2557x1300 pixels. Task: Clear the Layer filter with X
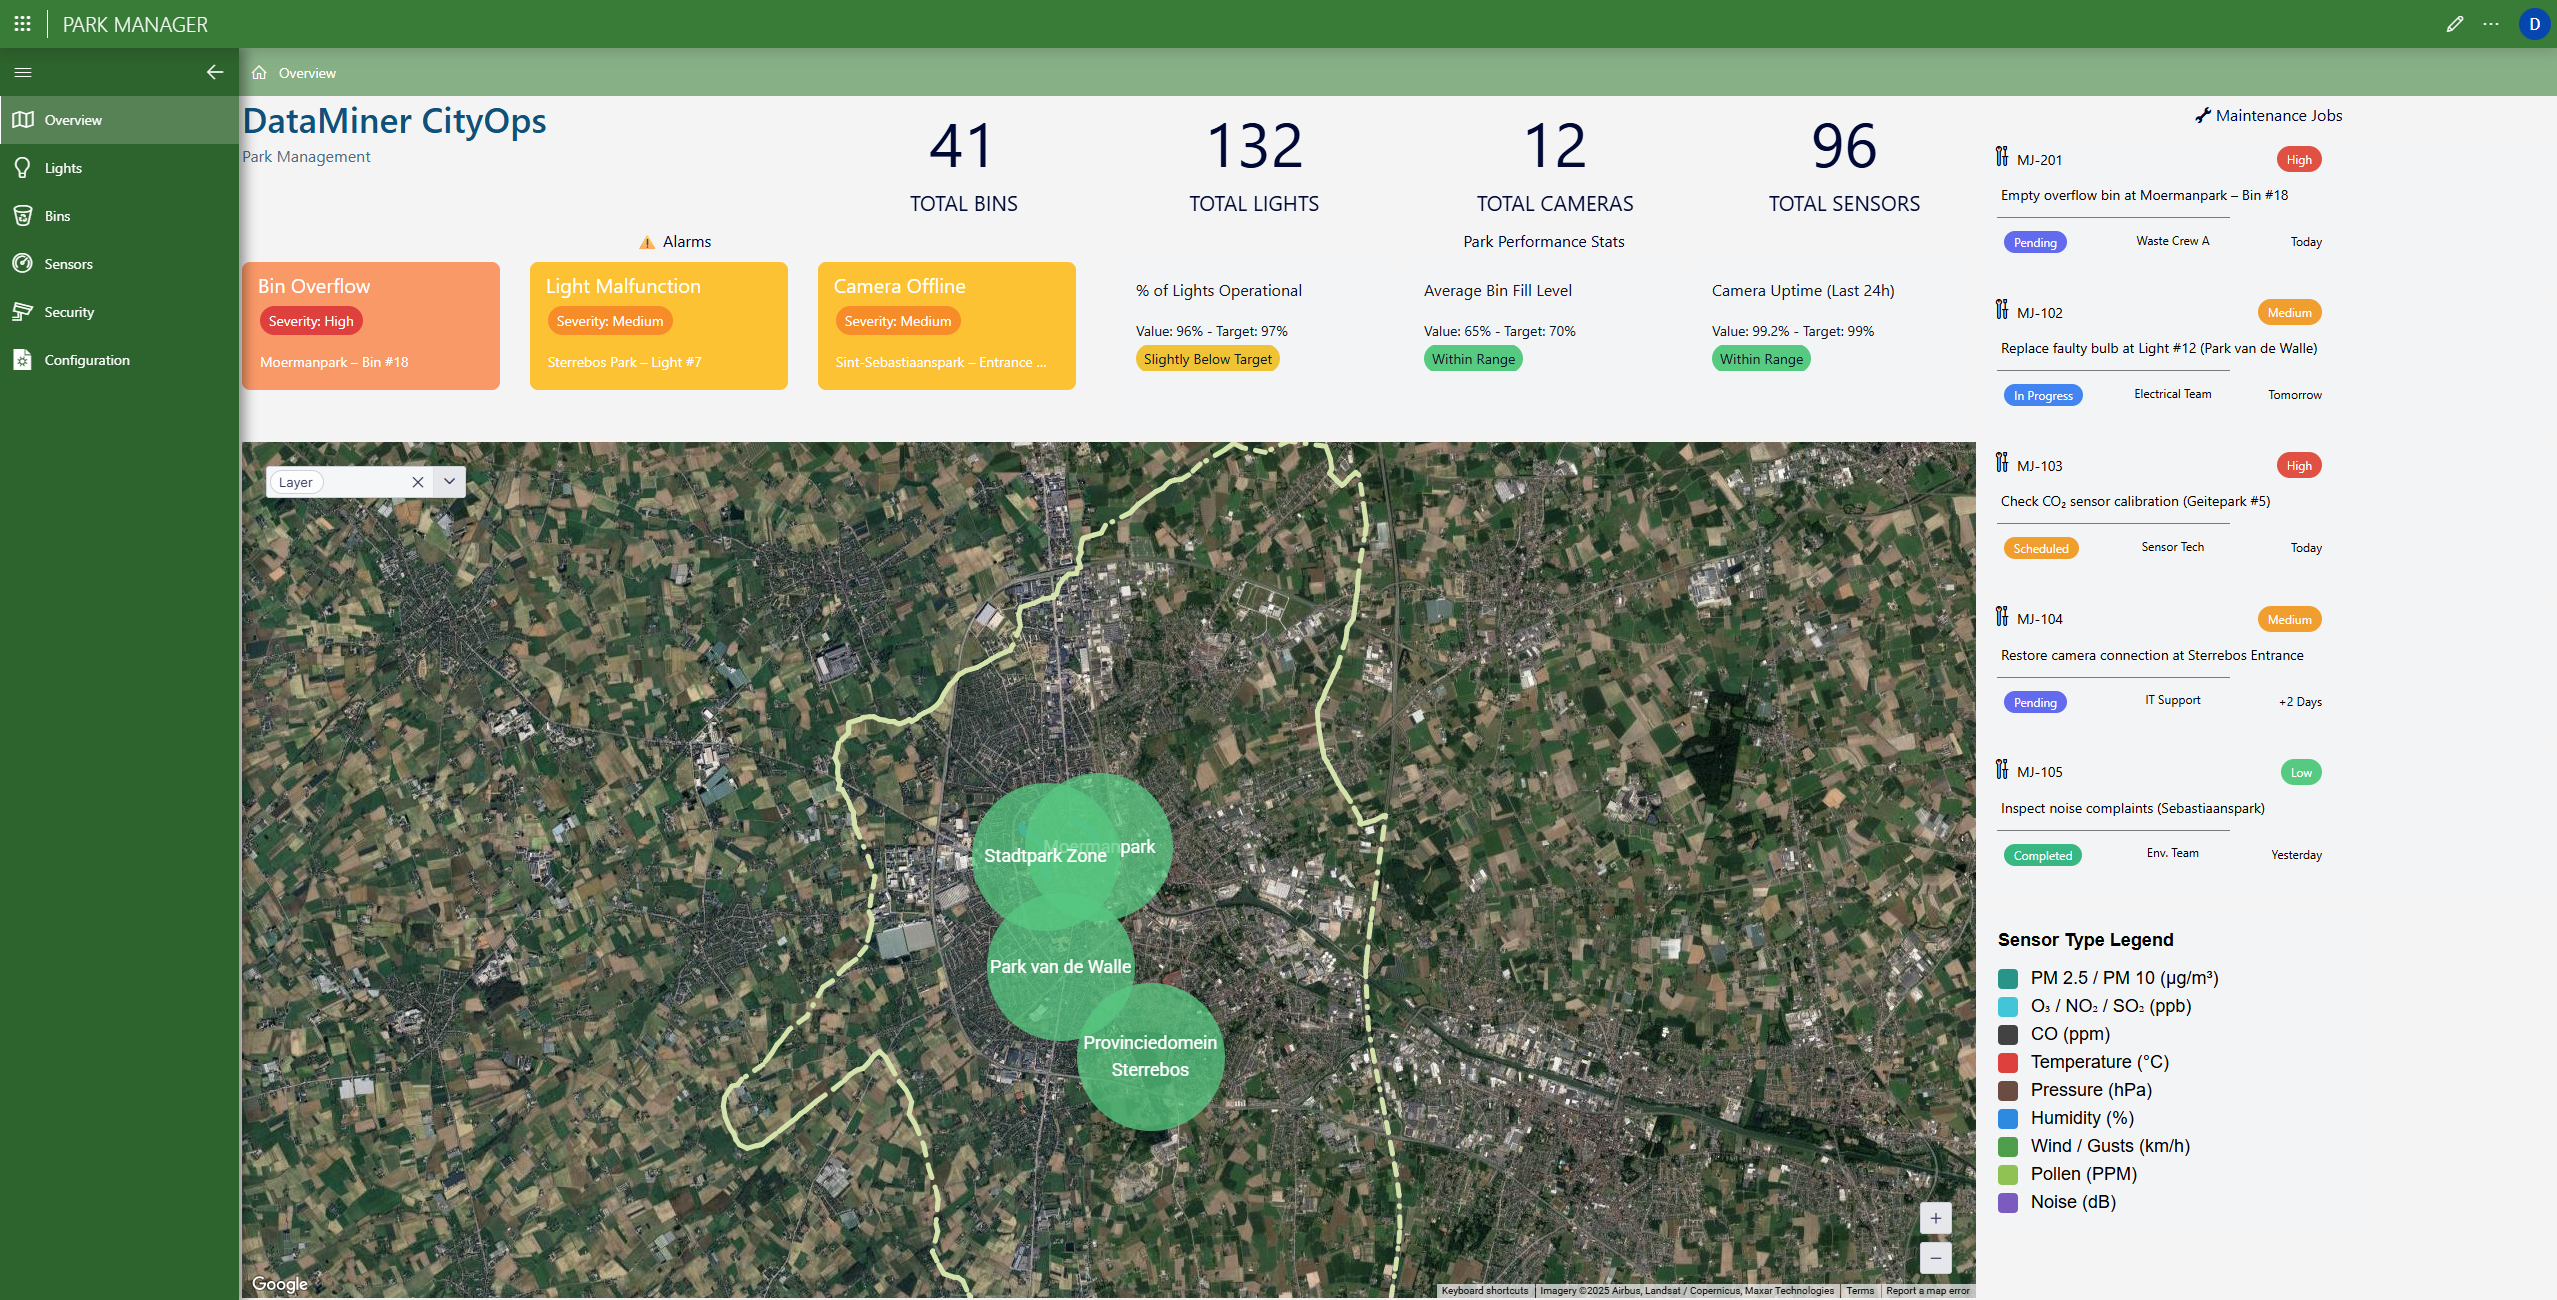[x=418, y=482]
